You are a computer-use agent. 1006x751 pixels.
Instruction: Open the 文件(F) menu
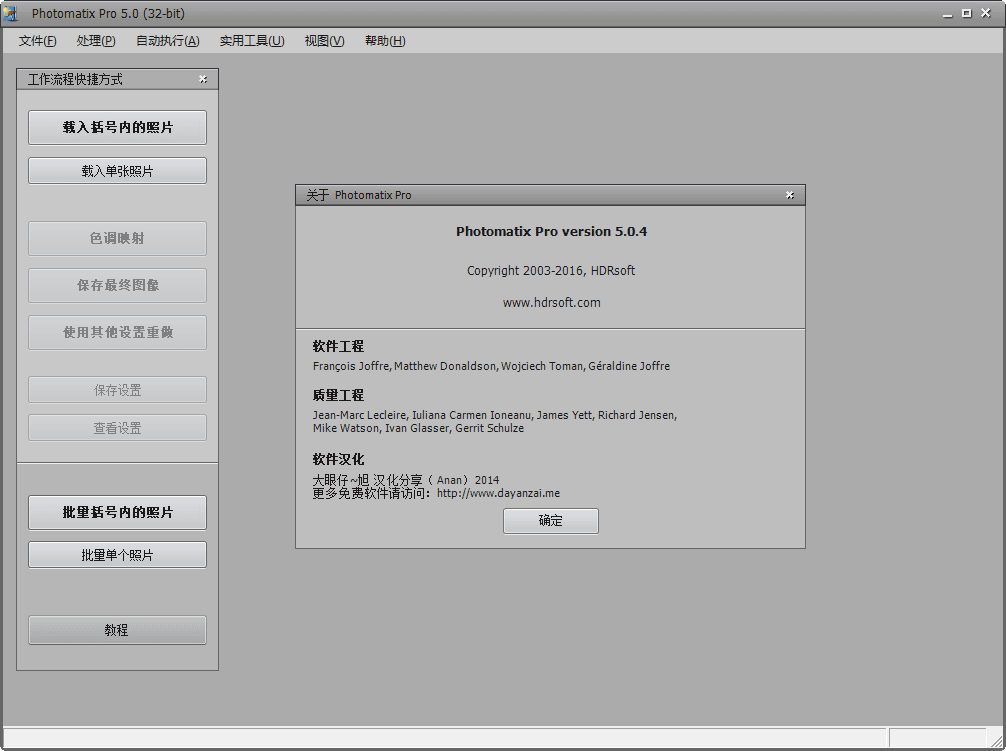[38, 41]
